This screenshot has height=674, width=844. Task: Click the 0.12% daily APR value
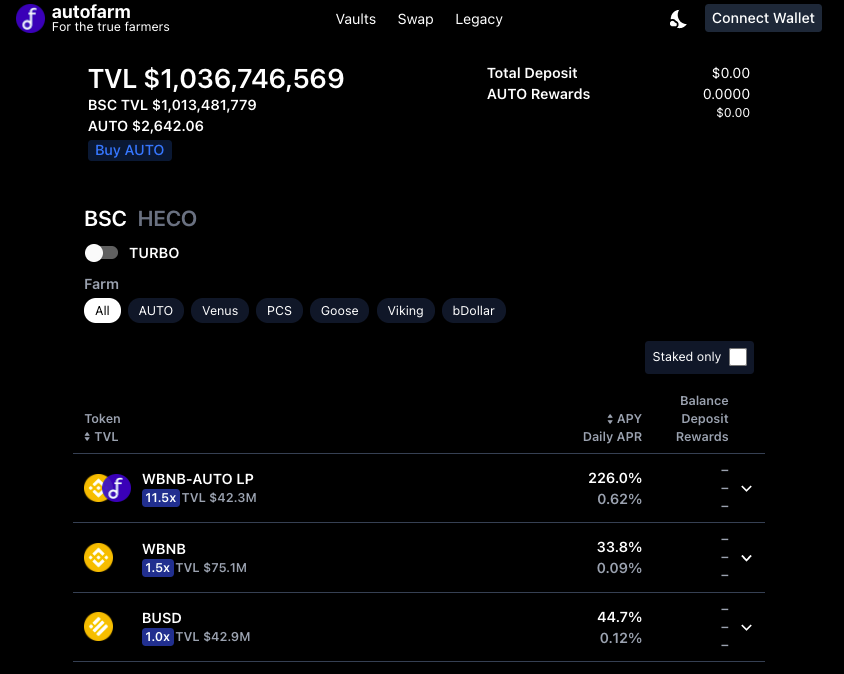coord(621,638)
